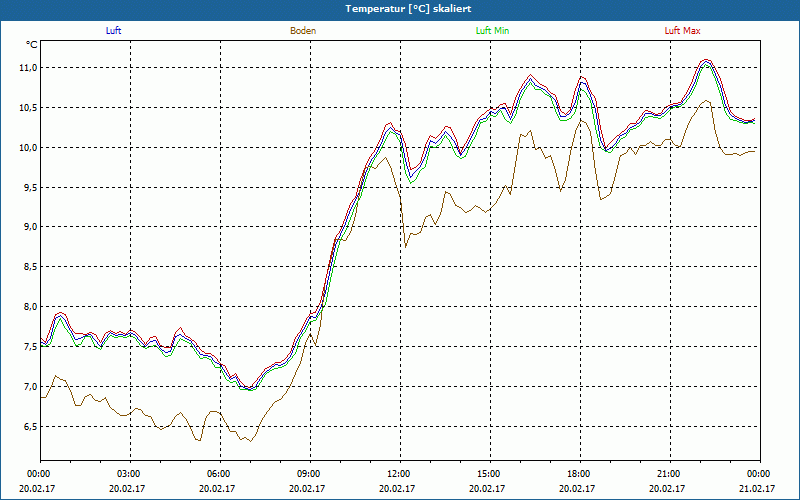Screen dimensions: 800x500
Task: Click the 09:00 time label on x-axis
Action: [x=310, y=474]
